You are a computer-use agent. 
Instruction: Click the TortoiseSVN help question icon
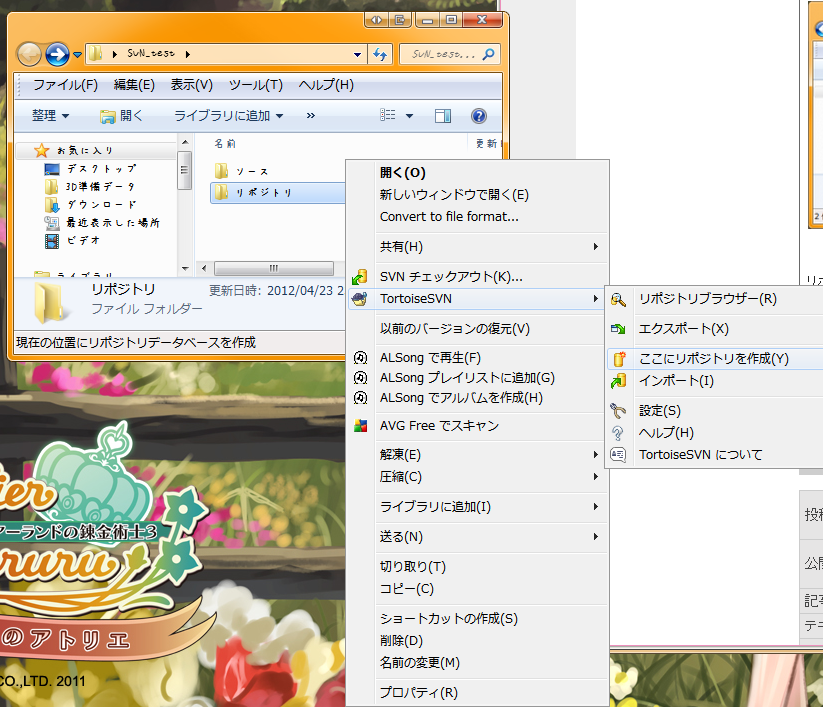point(618,432)
